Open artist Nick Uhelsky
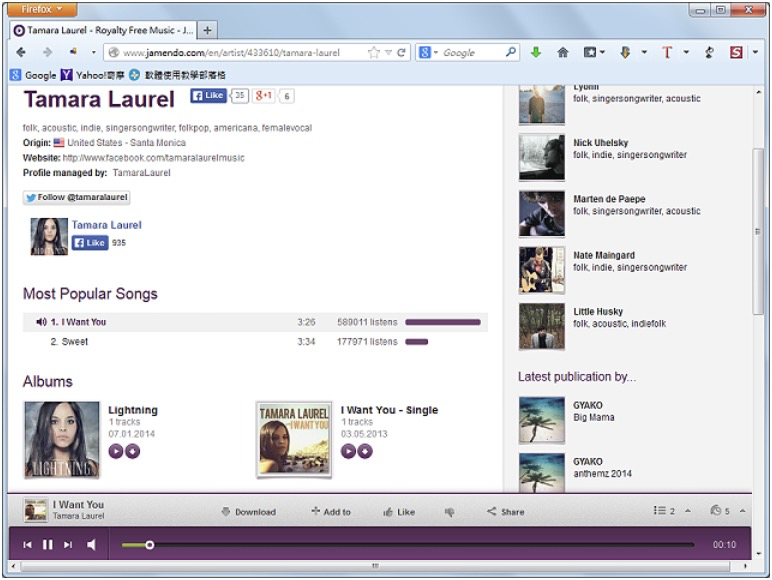This screenshot has width=772, height=580. point(601,143)
